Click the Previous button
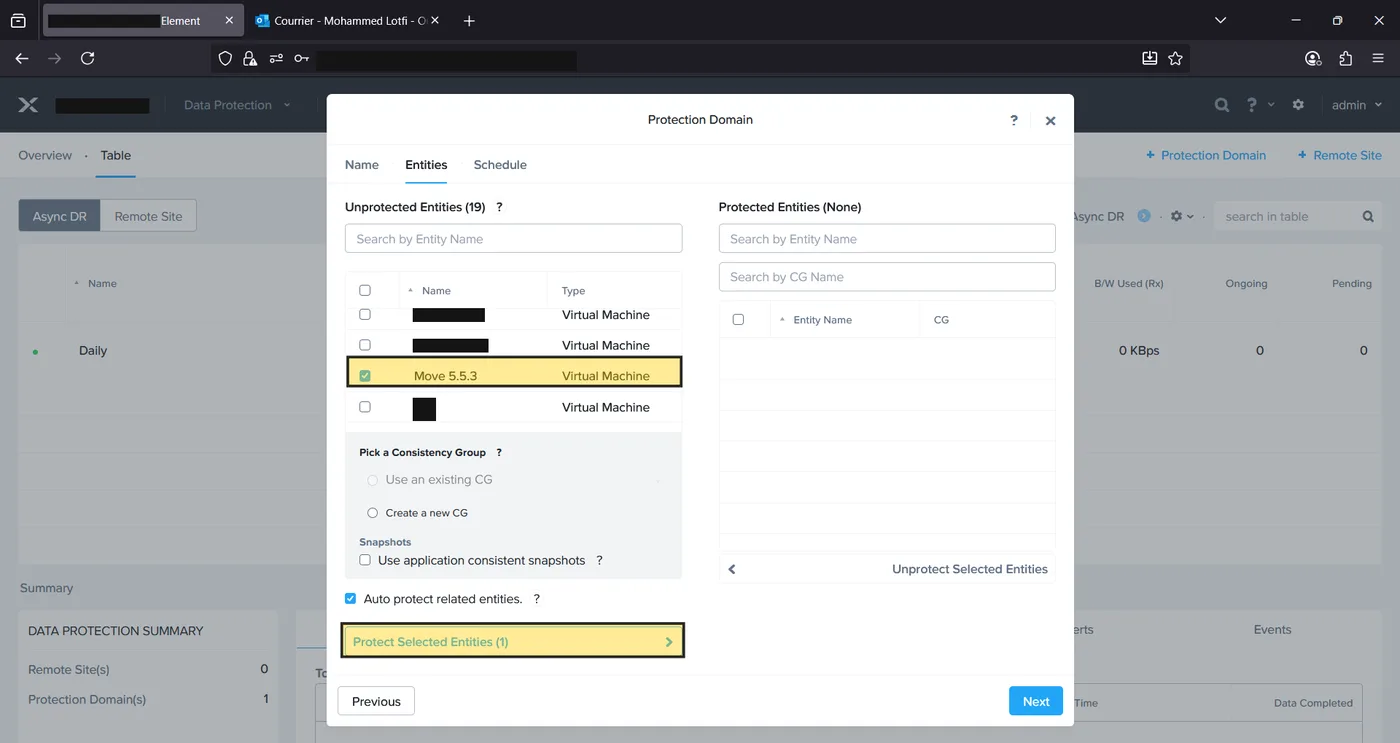The image size is (1400, 743). [376, 701]
